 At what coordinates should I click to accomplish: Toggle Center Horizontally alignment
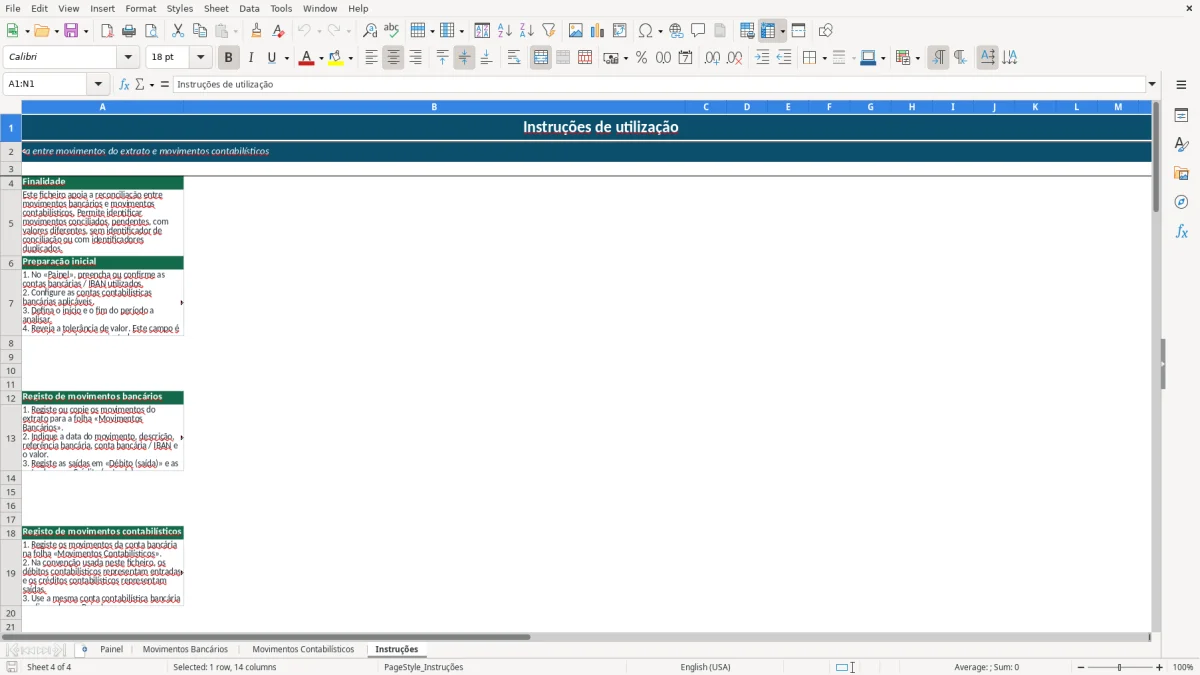click(x=394, y=58)
